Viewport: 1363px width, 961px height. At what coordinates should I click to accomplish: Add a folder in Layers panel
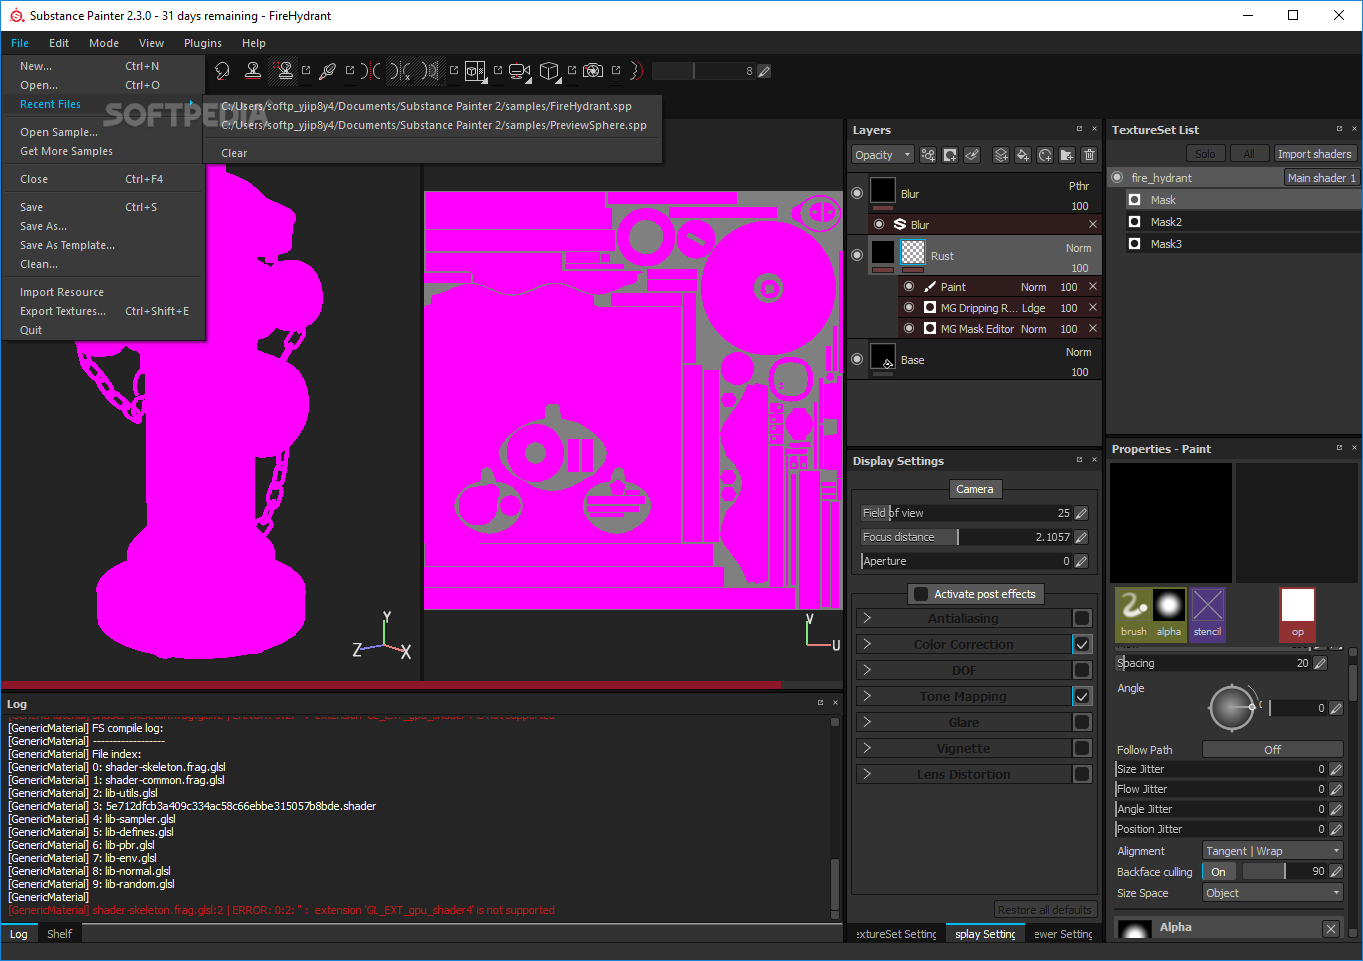coord(1067,155)
